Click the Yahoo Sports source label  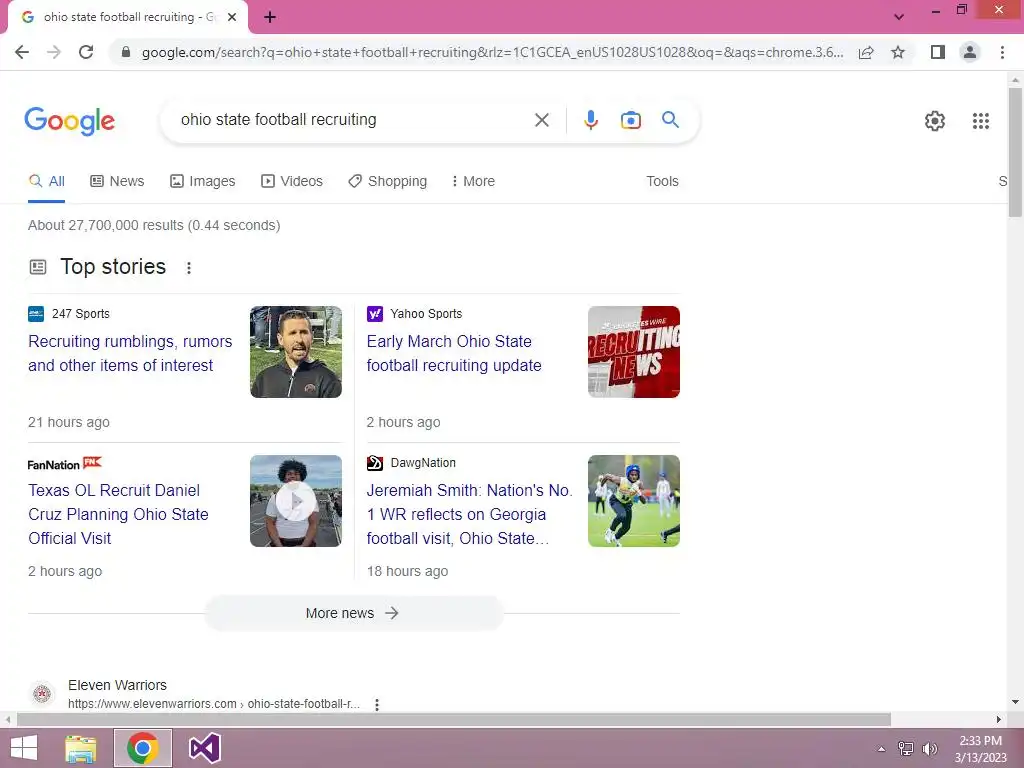pyautogui.click(x=426, y=313)
